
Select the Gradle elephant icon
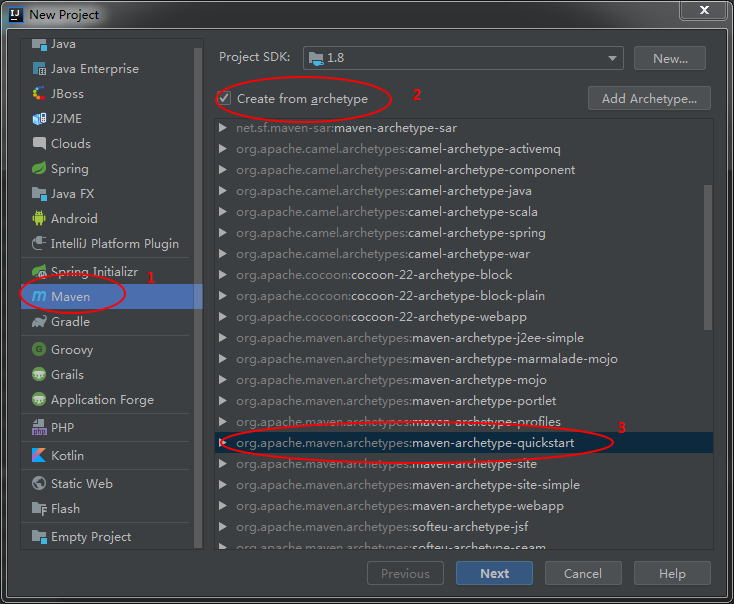tap(39, 322)
